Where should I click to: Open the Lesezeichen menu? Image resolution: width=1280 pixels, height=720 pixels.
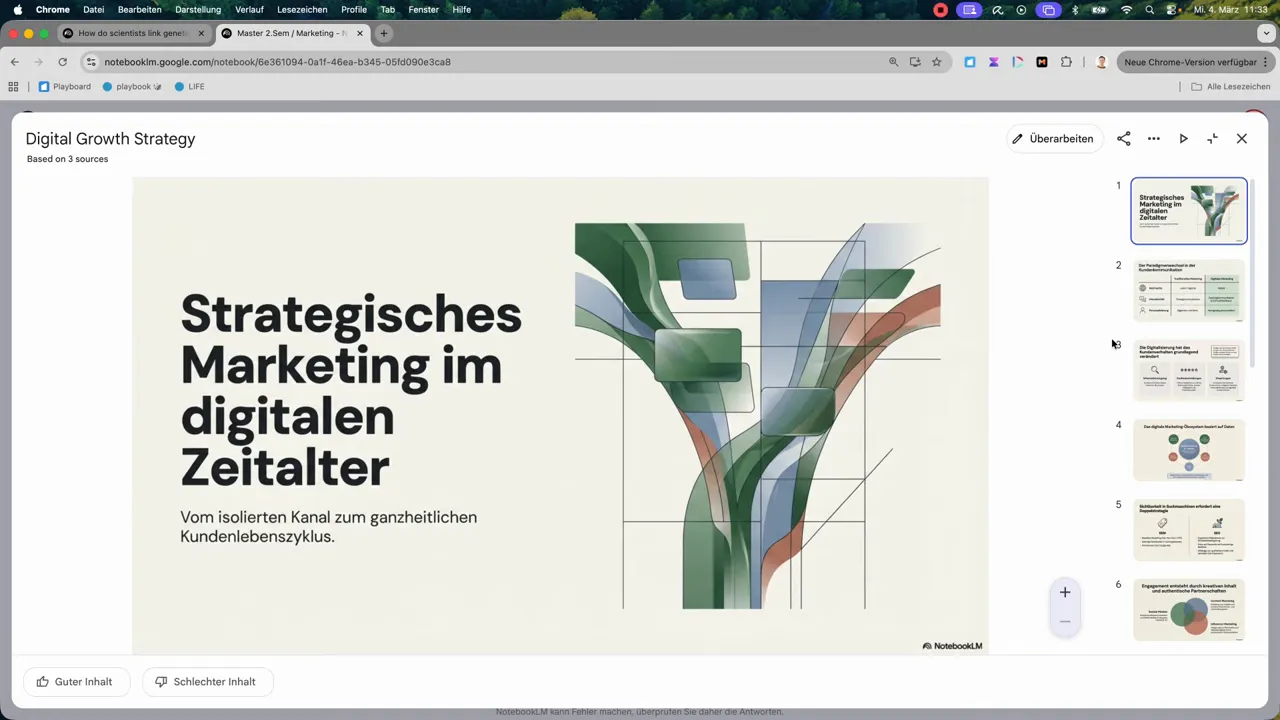[302, 9]
